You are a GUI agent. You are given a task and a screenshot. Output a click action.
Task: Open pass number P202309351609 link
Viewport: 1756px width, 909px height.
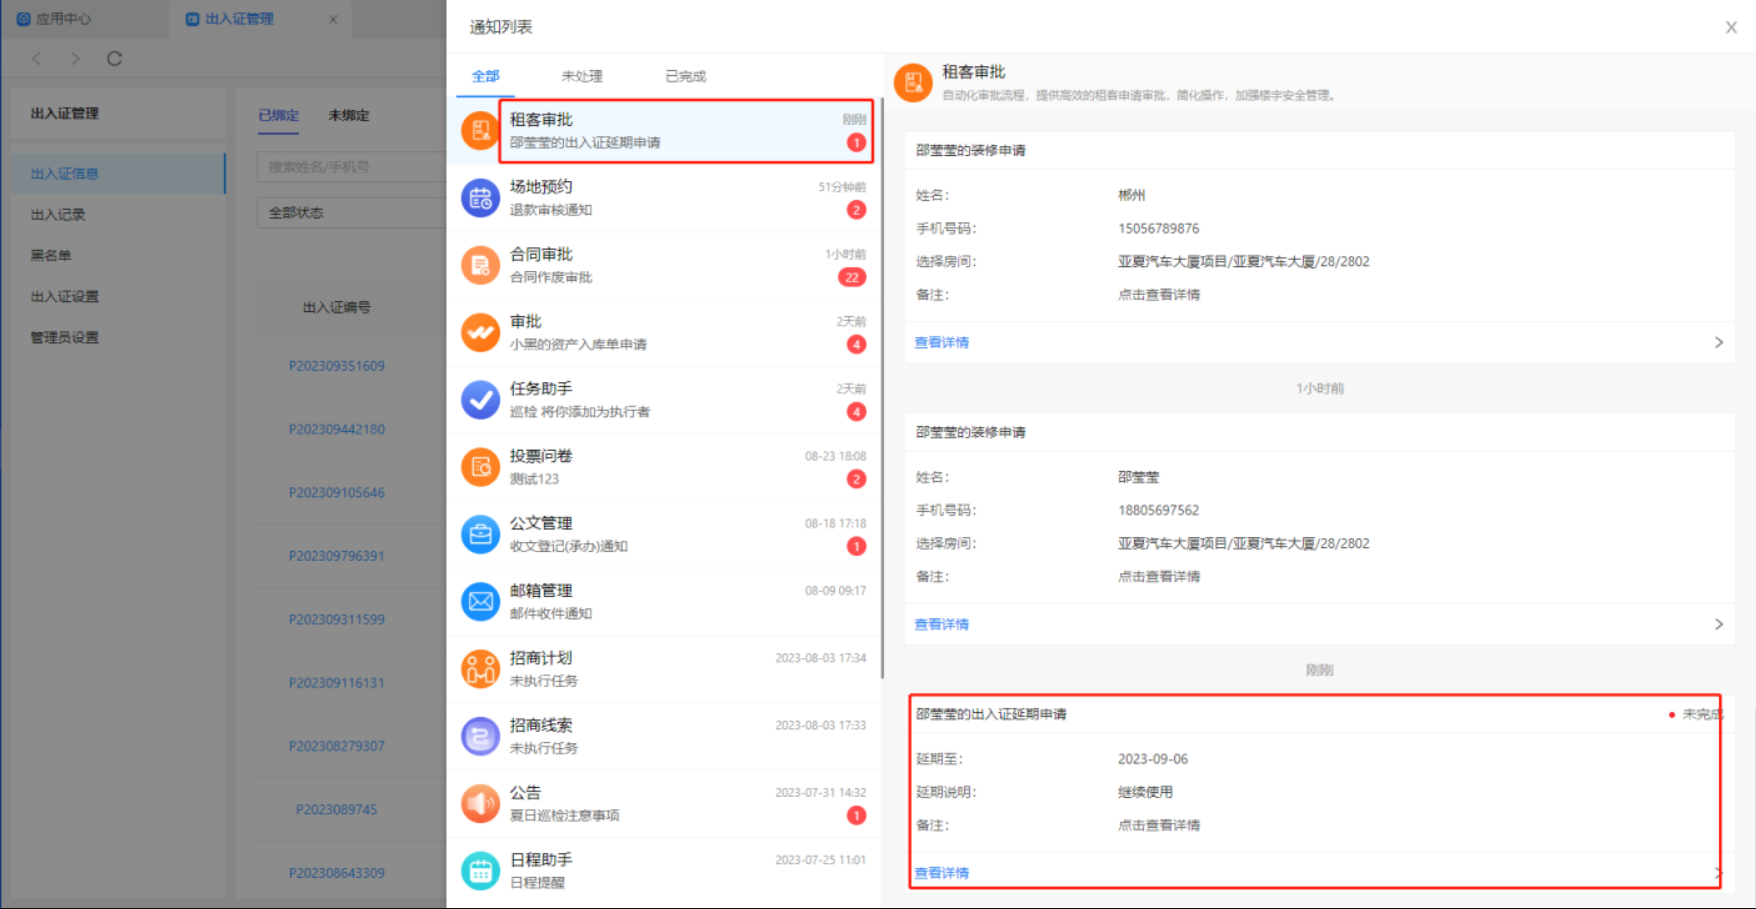336,366
